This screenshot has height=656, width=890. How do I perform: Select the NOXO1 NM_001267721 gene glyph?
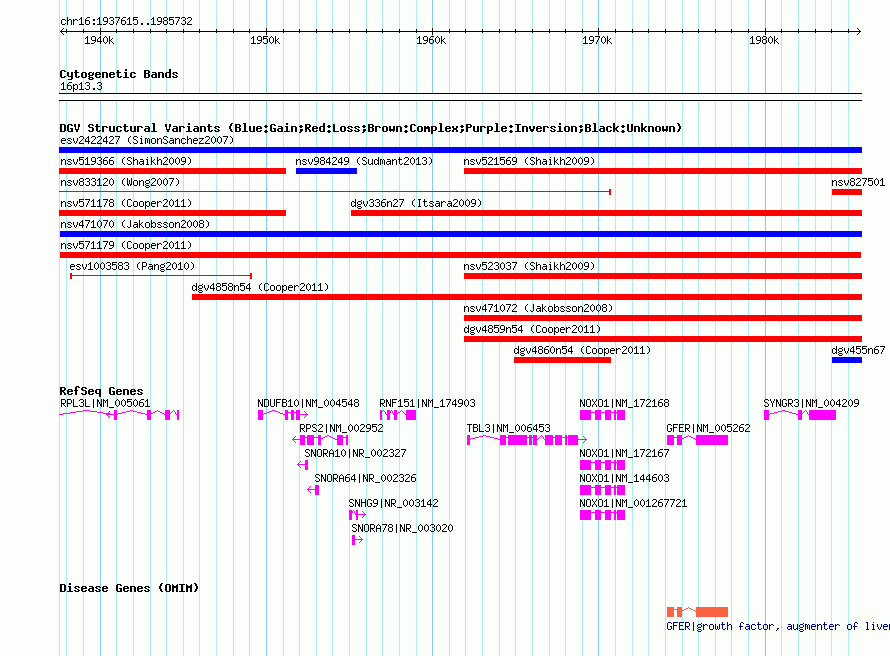602,515
